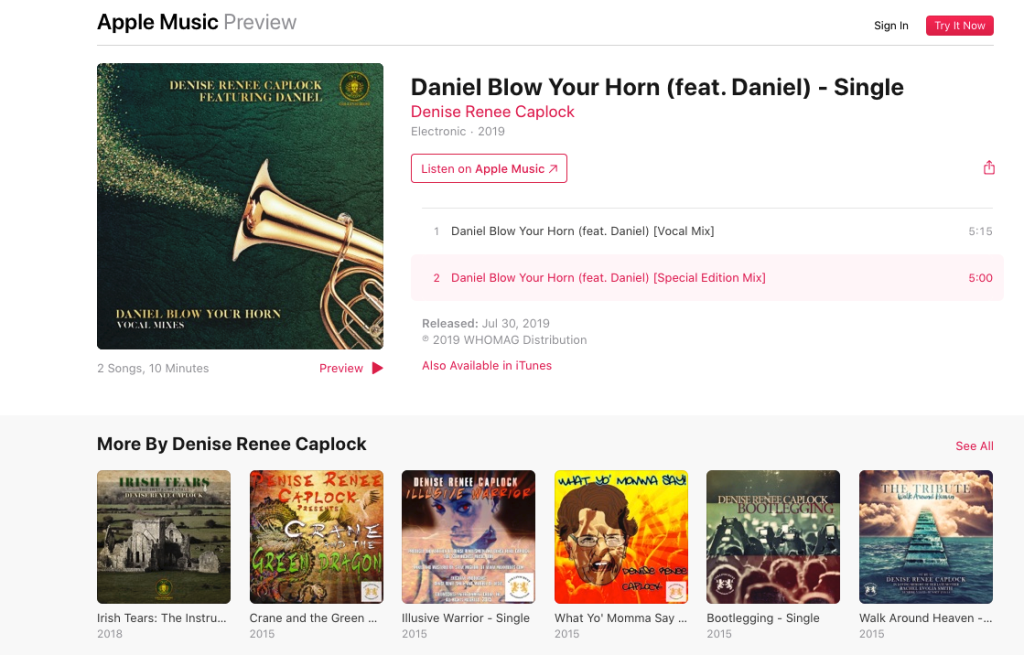Viewport: 1024px width, 655px height.
Task: Open the Sign In link
Action: (891, 25)
